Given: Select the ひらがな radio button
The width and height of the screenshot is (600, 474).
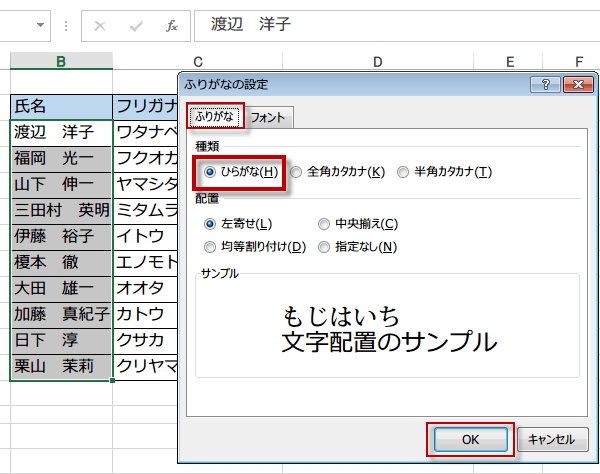Looking at the screenshot, I should click(210, 172).
